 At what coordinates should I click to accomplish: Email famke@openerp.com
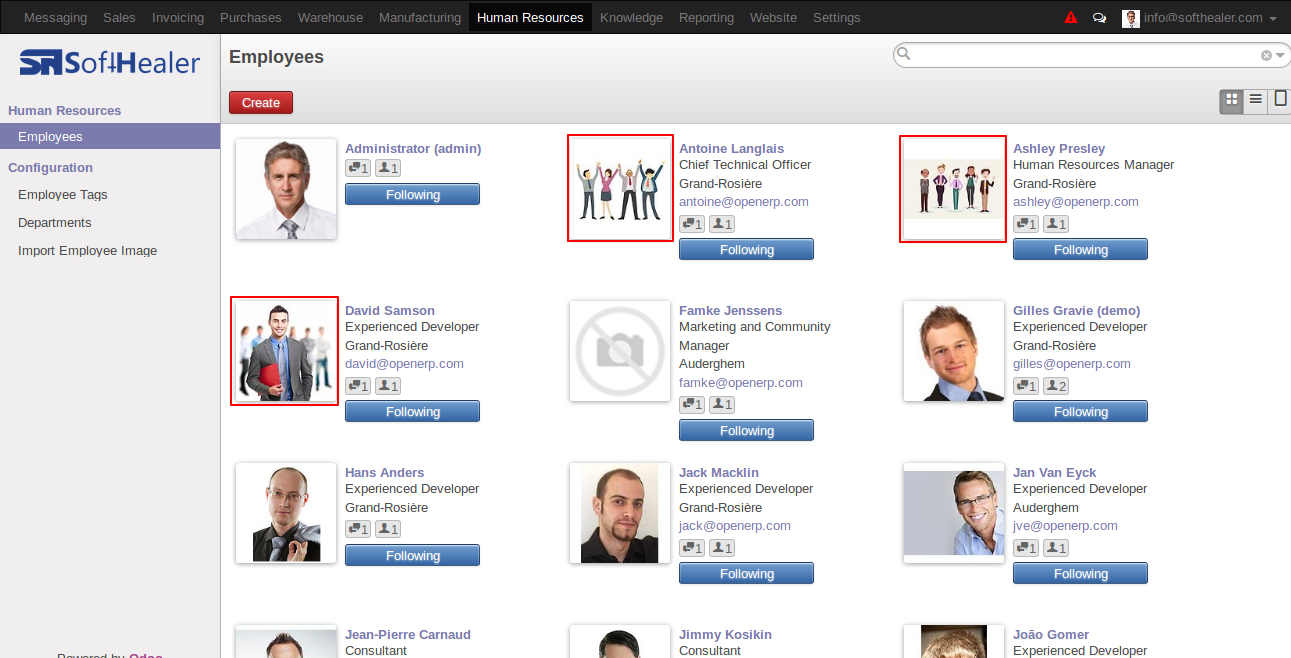741,382
